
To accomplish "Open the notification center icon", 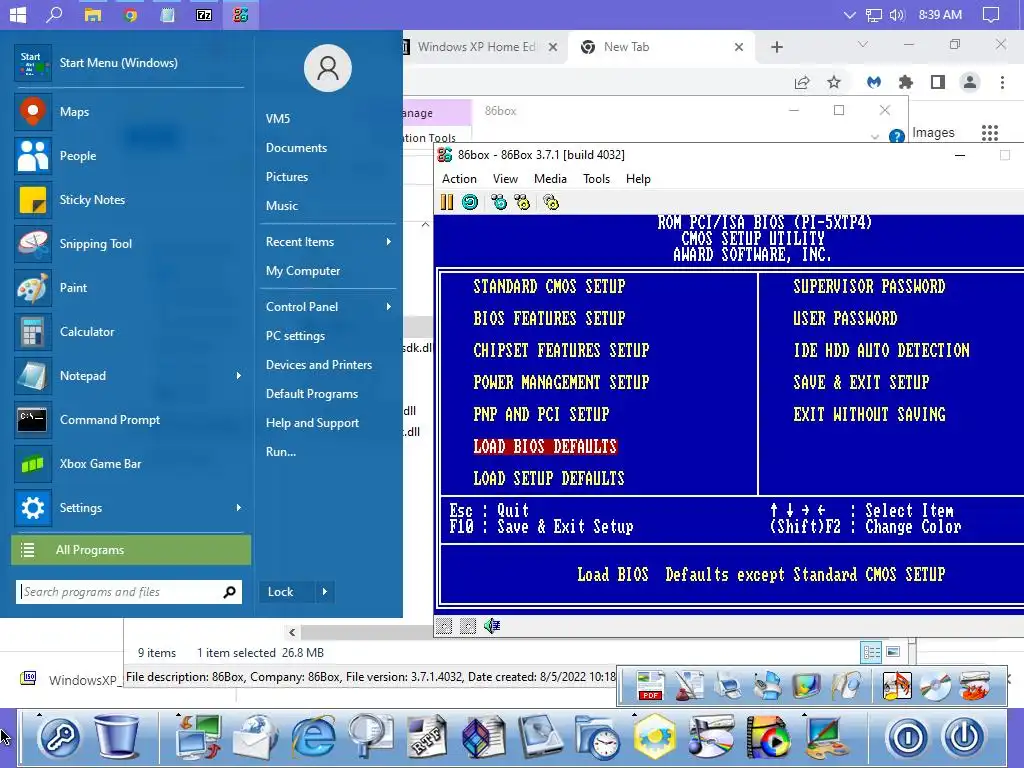I will [x=991, y=14].
